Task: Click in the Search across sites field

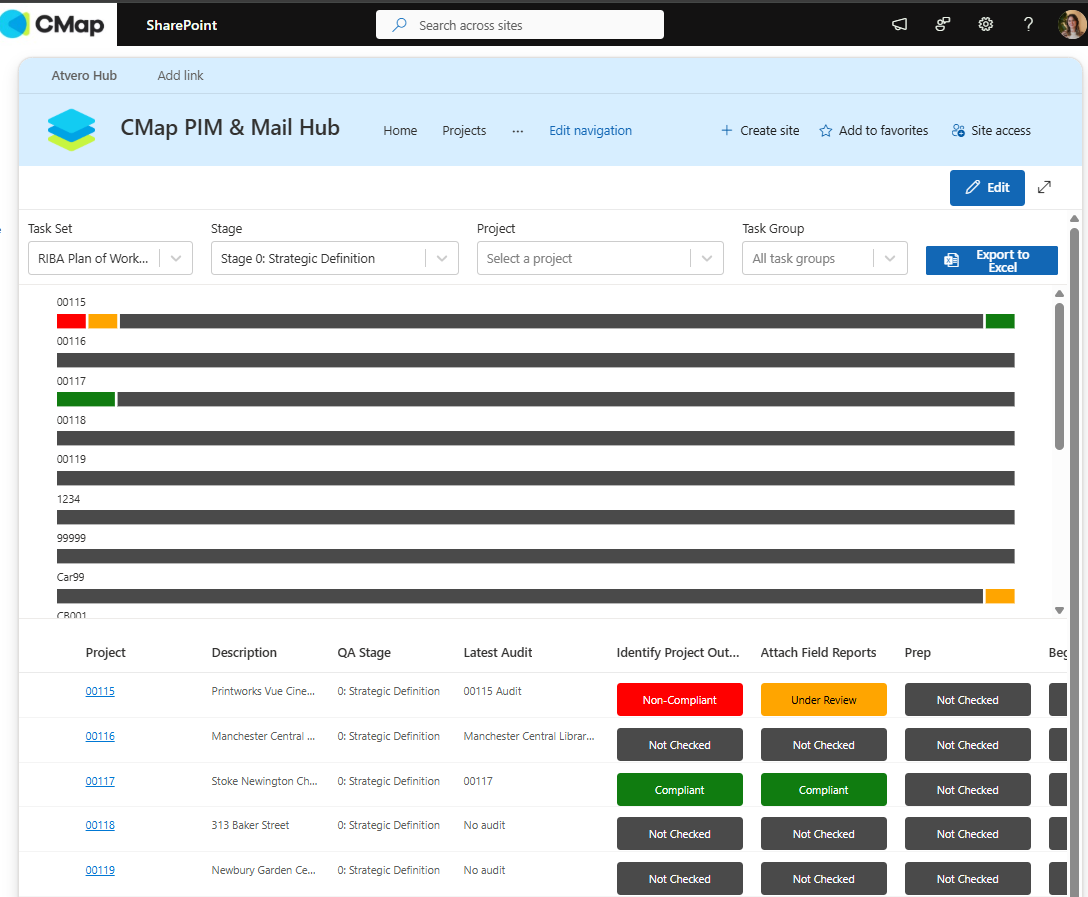Action: (520, 25)
